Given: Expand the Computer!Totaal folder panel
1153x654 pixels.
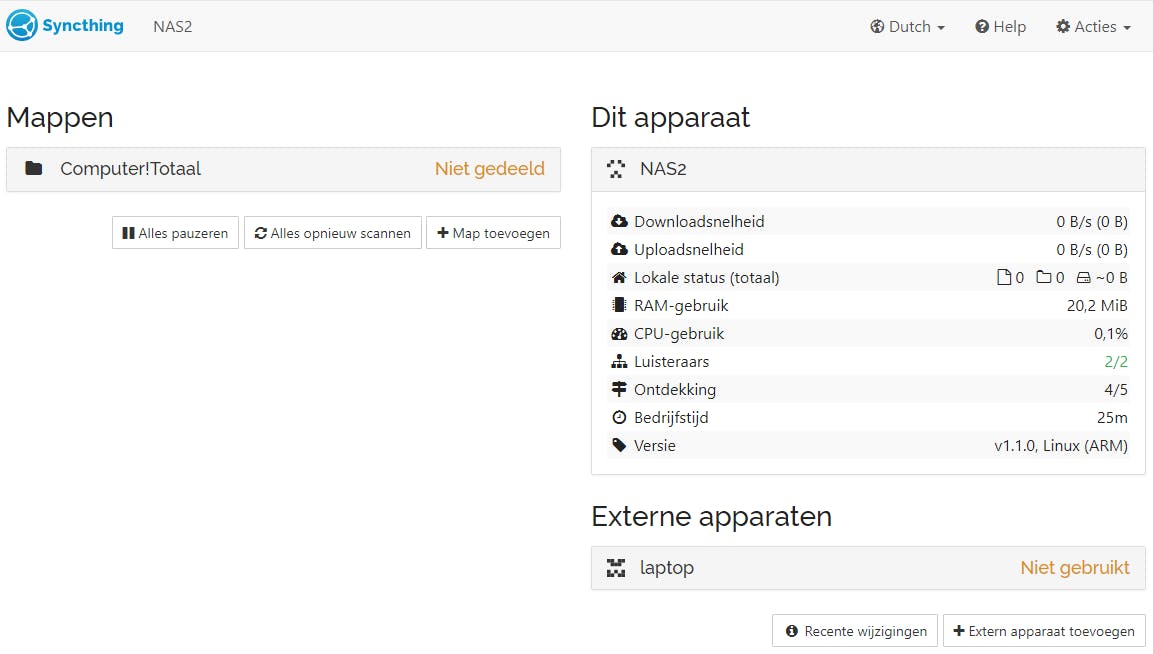Looking at the screenshot, I should [283, 169].
